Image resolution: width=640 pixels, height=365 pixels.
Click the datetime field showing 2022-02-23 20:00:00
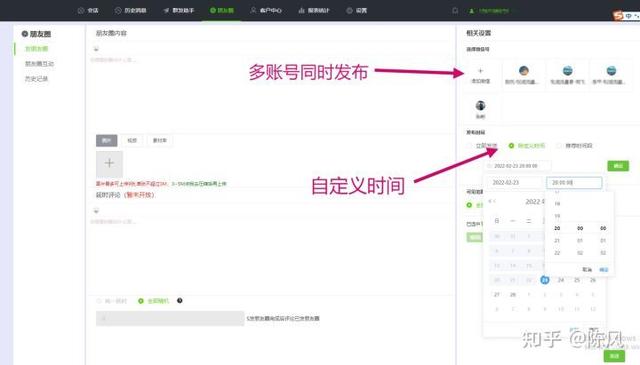pyautogui.click(x=518, y=166)
